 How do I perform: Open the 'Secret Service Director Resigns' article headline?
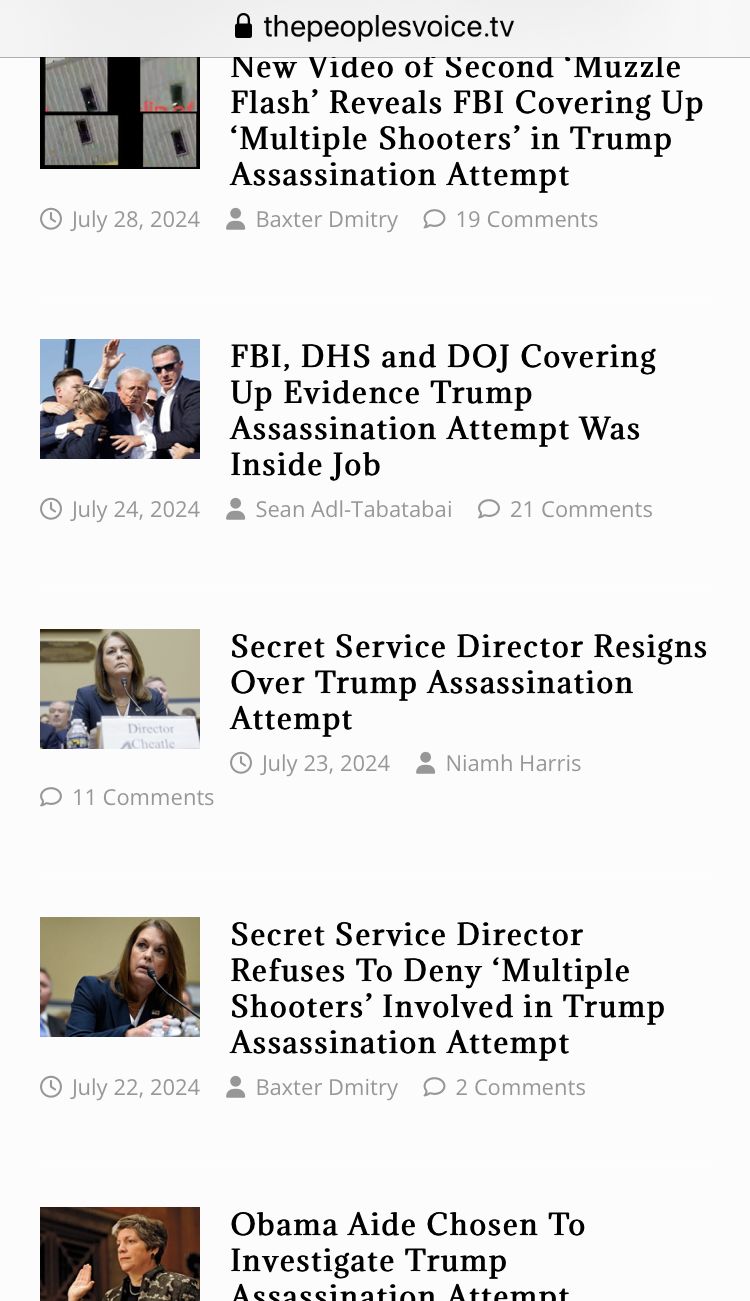click(469, 683)
